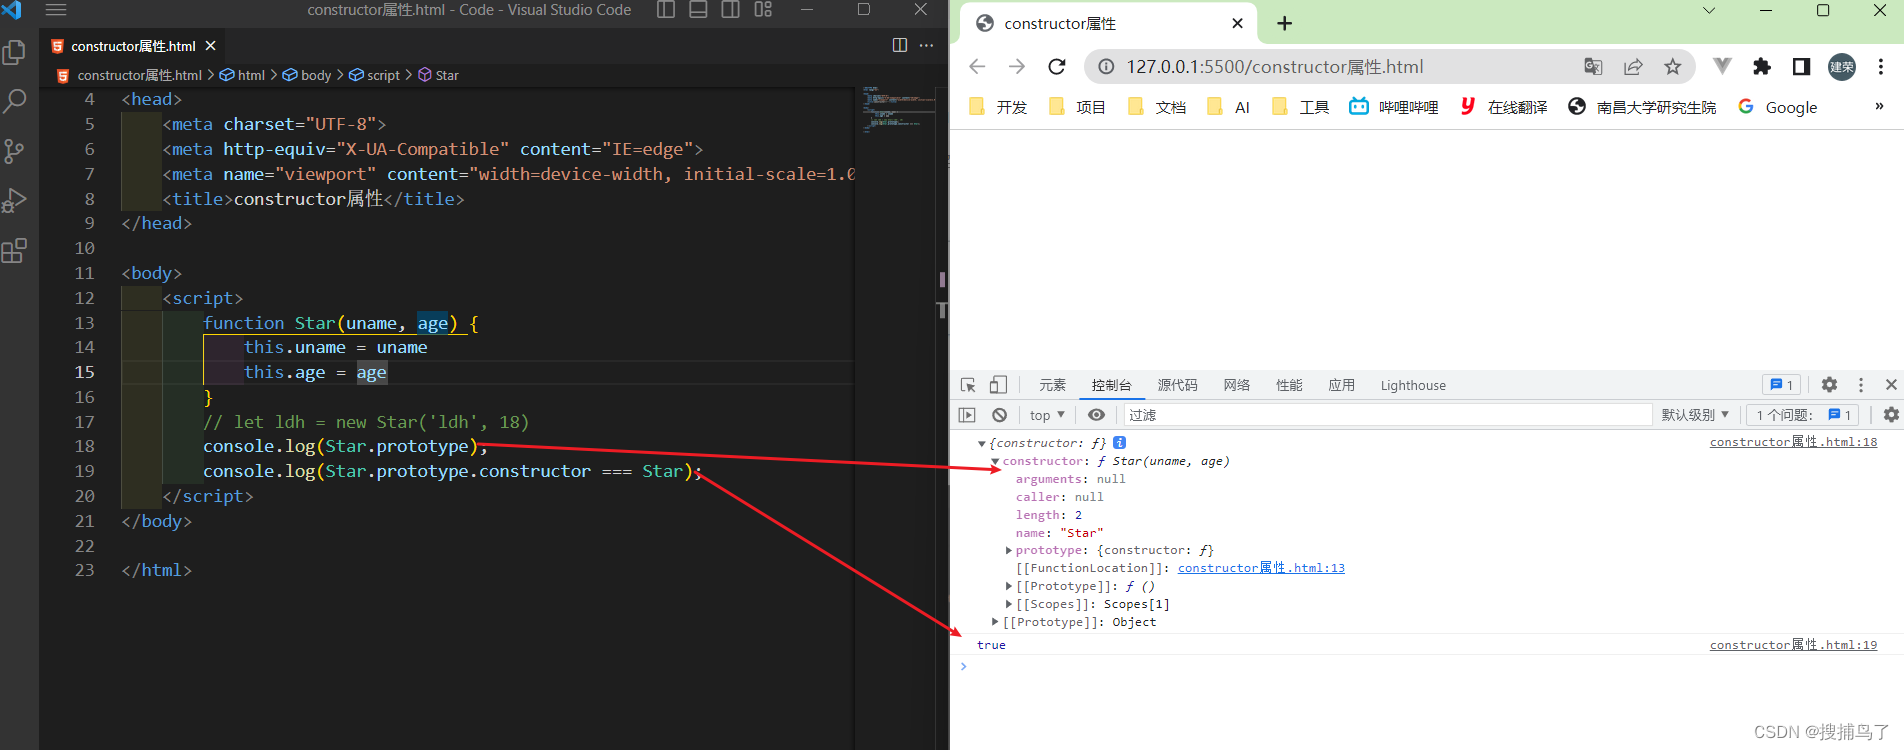Viewport: 1904px width, 750px height.
Task: Show more bookmarks chevron
Action: coord(1879,106)
